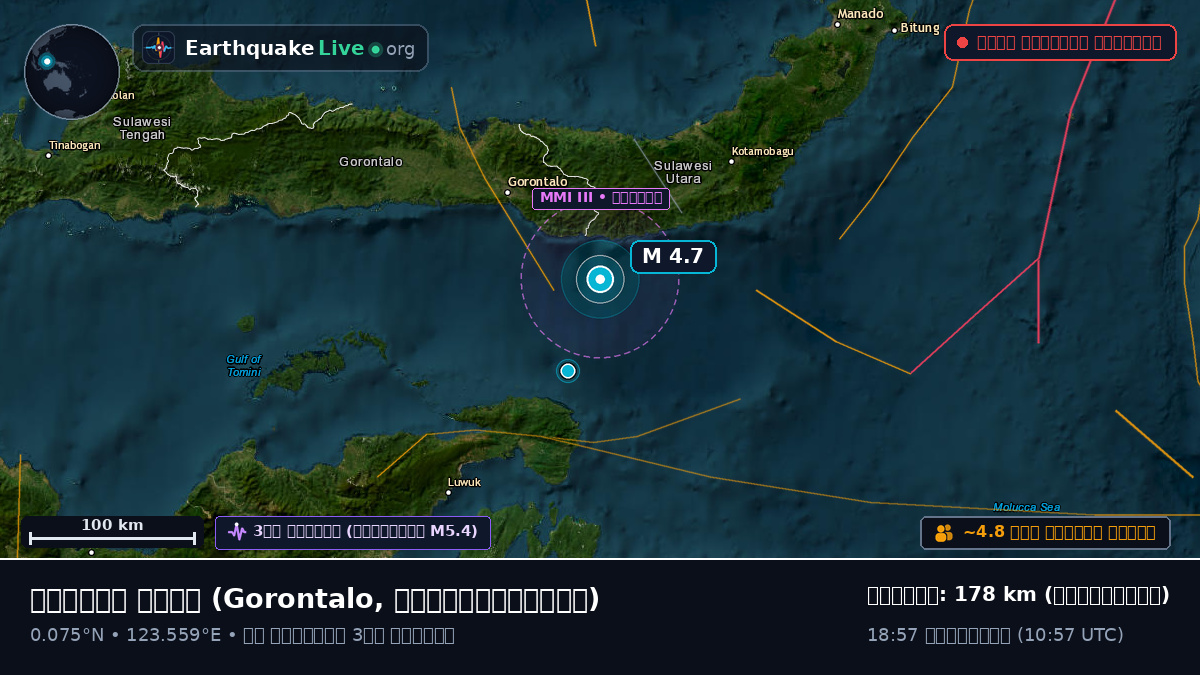1200x675 pixels.
Task: Select the smaller earthquake marker near Luwuk peninsula
Action: [568, 371]
